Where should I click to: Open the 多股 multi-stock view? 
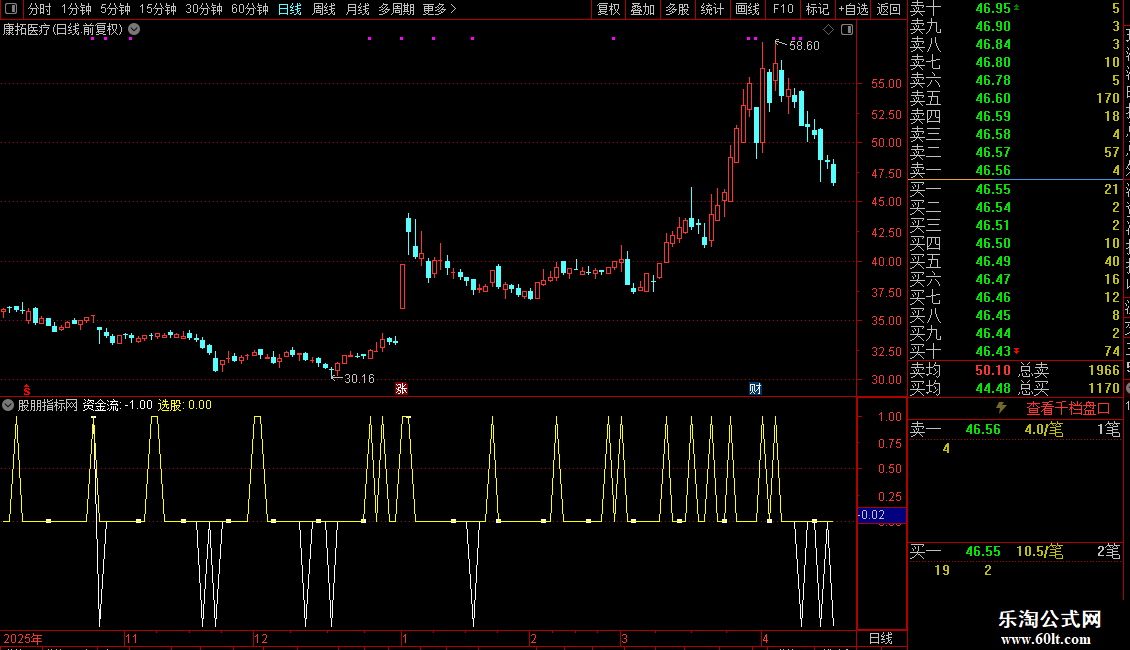pos(677,9)
